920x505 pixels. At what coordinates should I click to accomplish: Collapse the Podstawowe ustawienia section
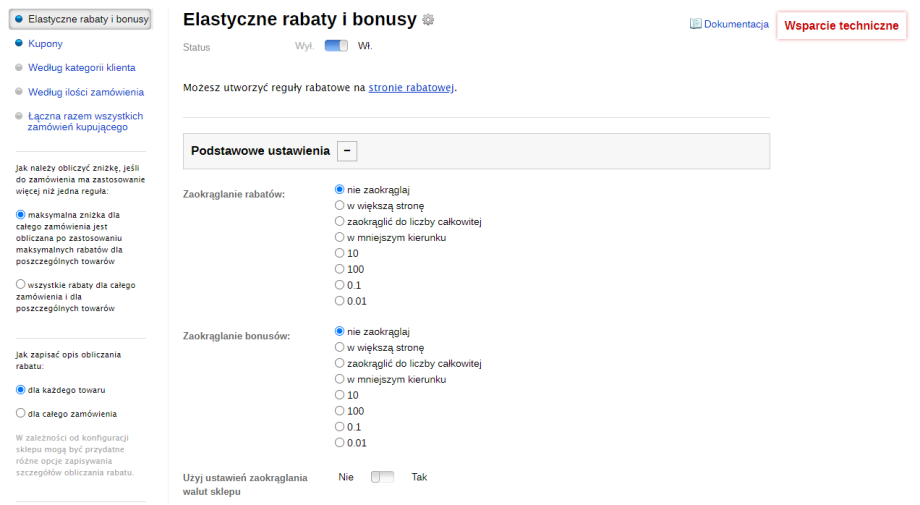coord(347,151)
